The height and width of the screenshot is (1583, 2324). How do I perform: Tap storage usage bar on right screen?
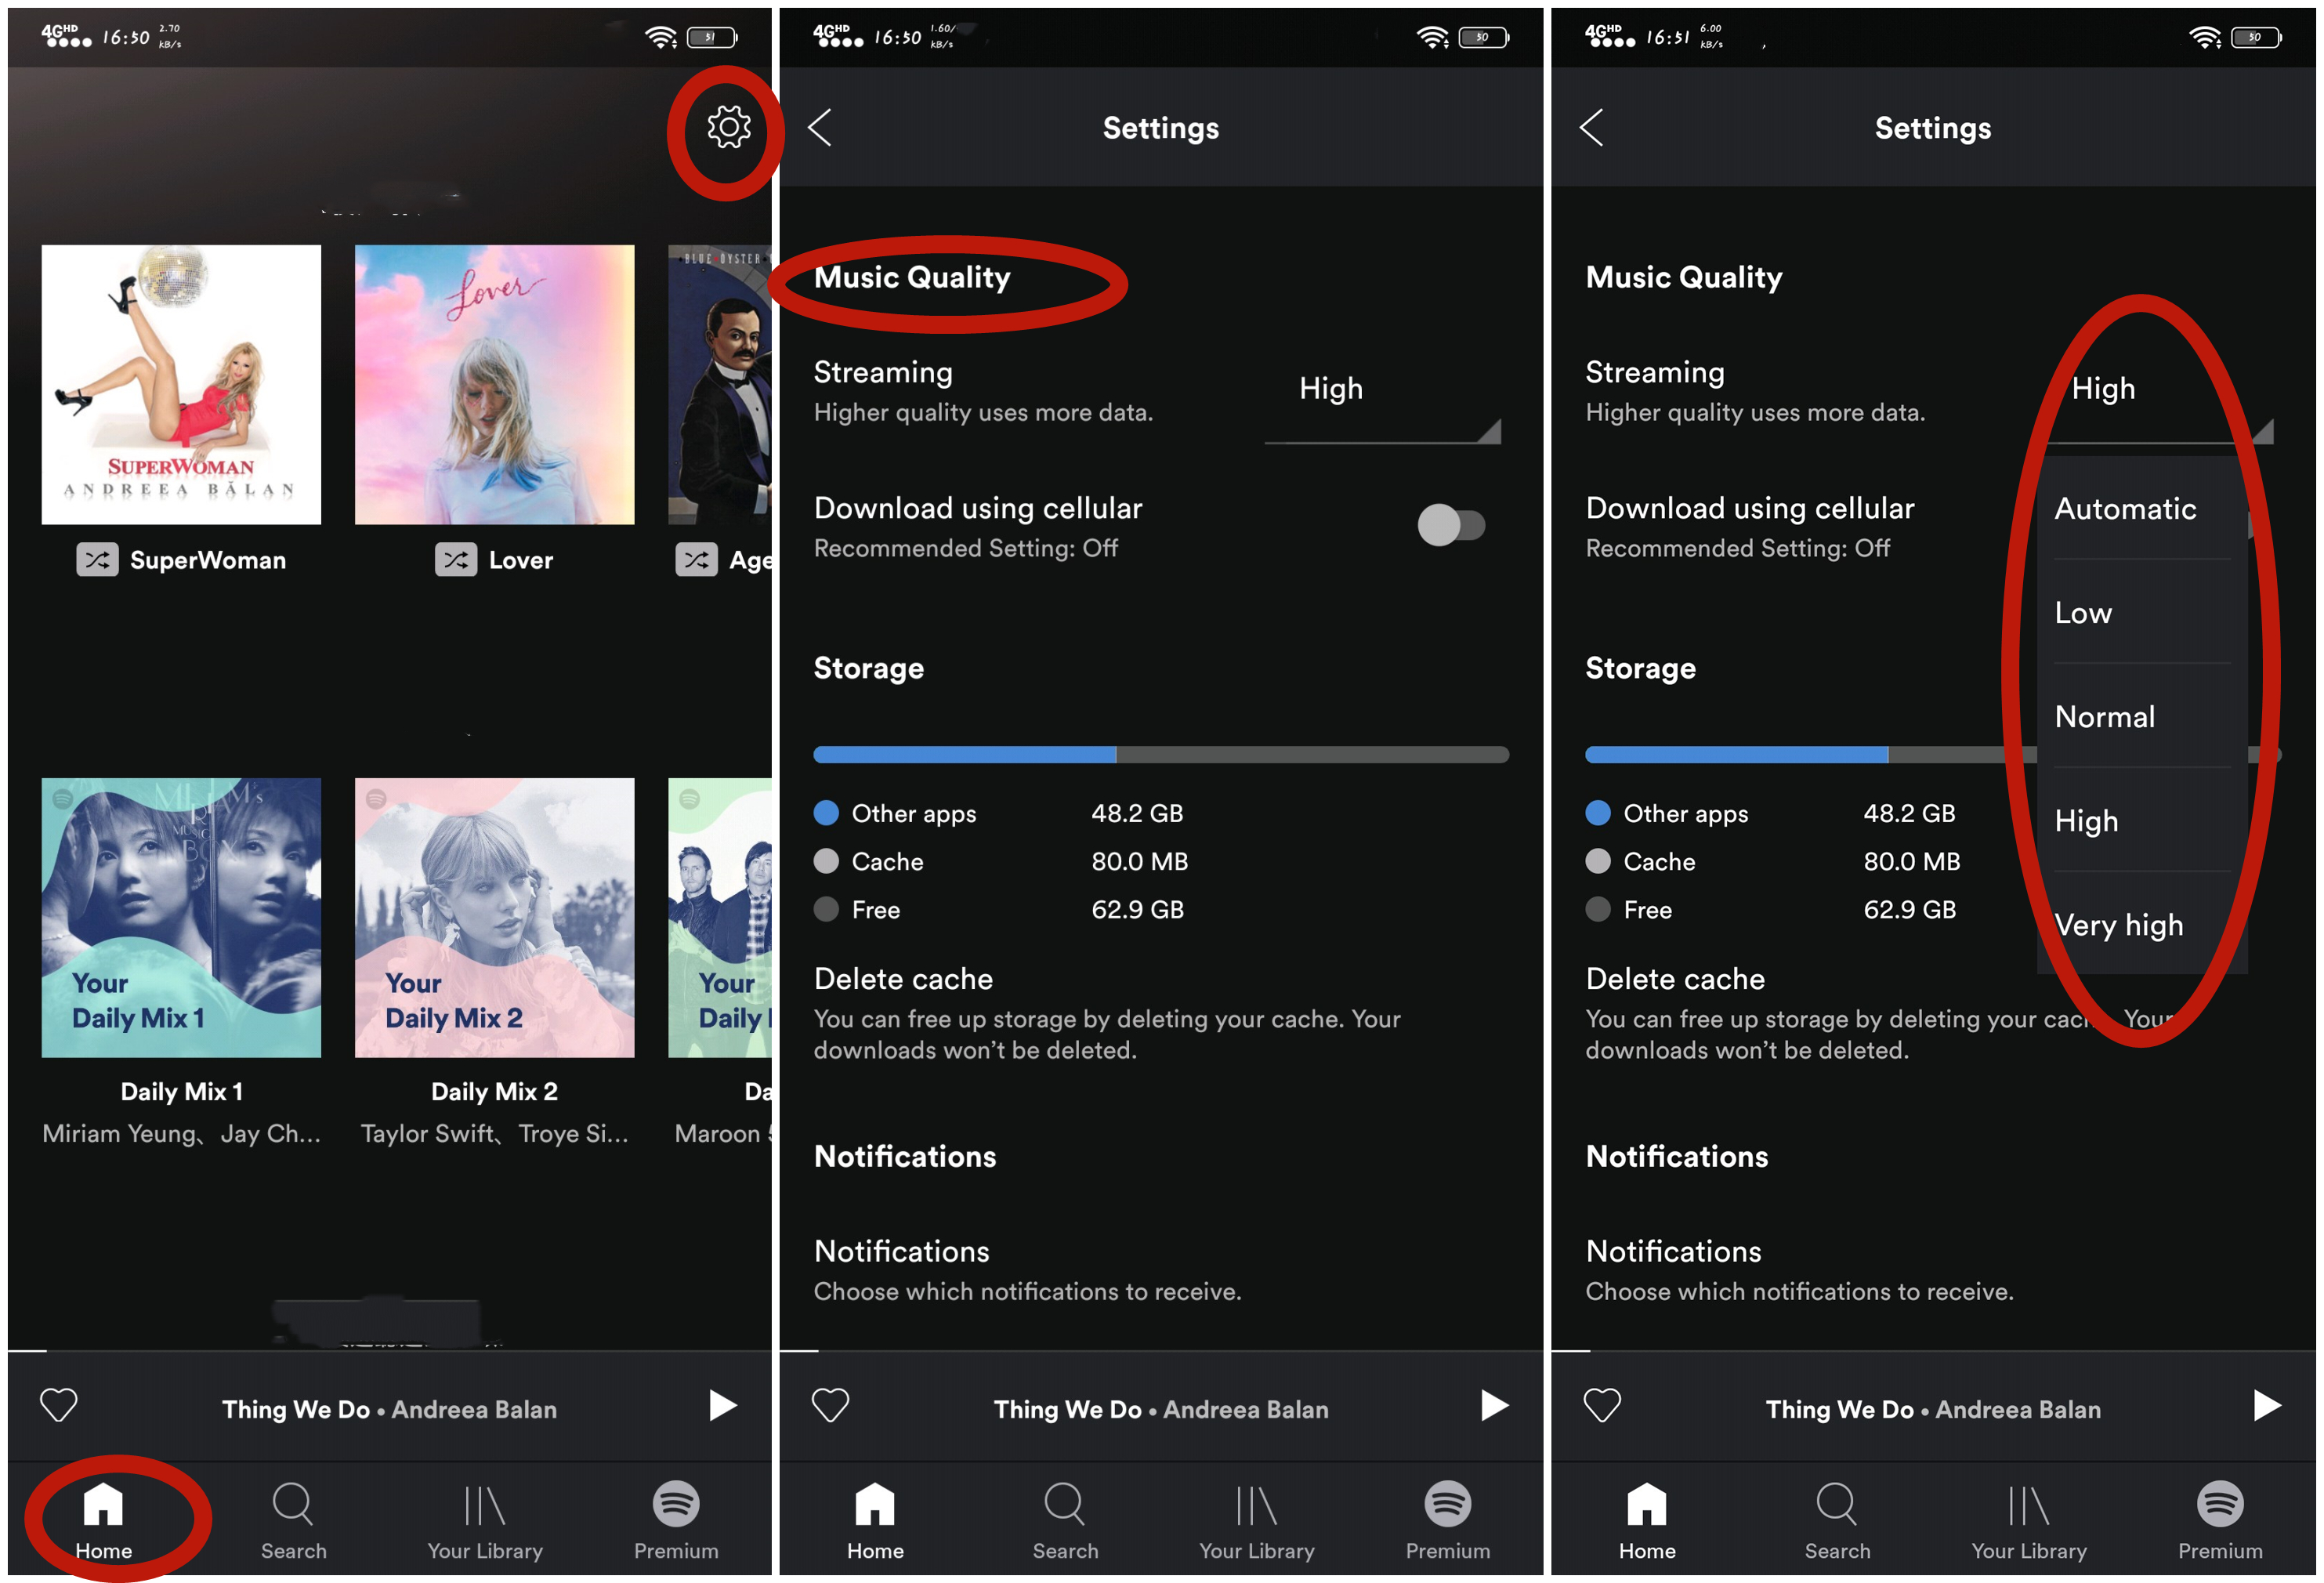pyautogui.click(x=1810, y=755)
